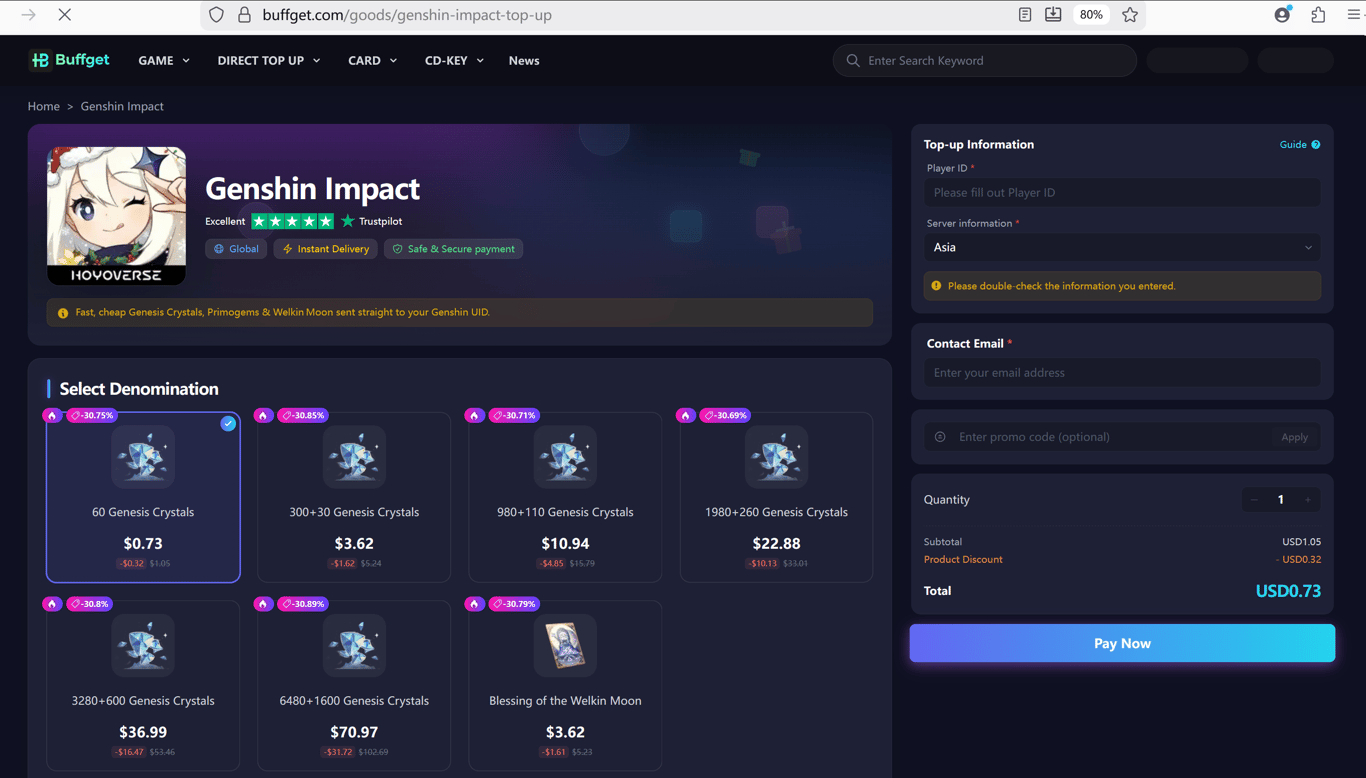Click the Safe & Secure payment badge
1366x778 pixels.
point(454,249)
